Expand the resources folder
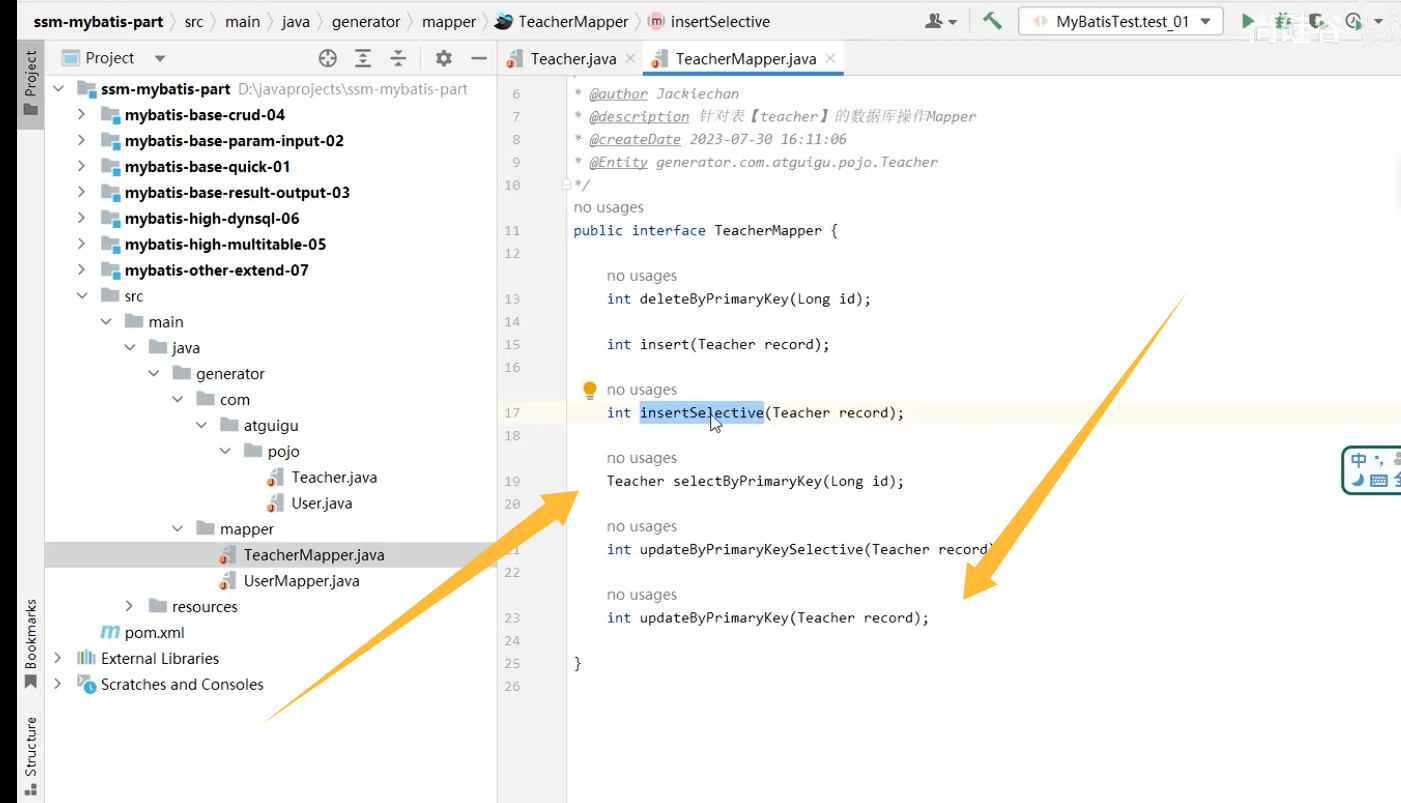 point(130,607)
